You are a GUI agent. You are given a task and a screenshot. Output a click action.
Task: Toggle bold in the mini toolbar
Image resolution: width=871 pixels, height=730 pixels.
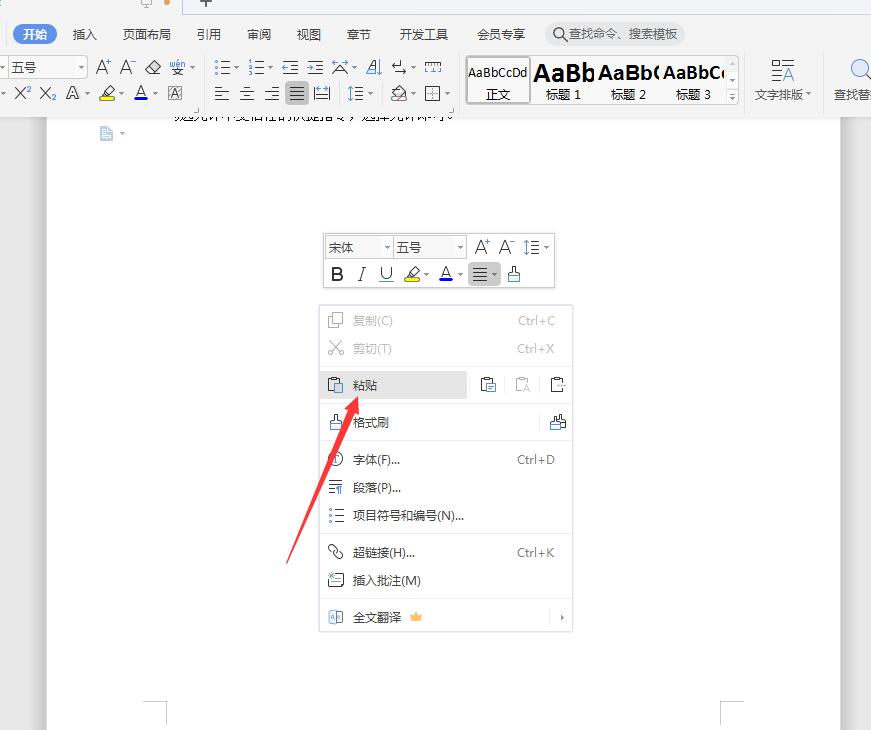click(337, 274)
